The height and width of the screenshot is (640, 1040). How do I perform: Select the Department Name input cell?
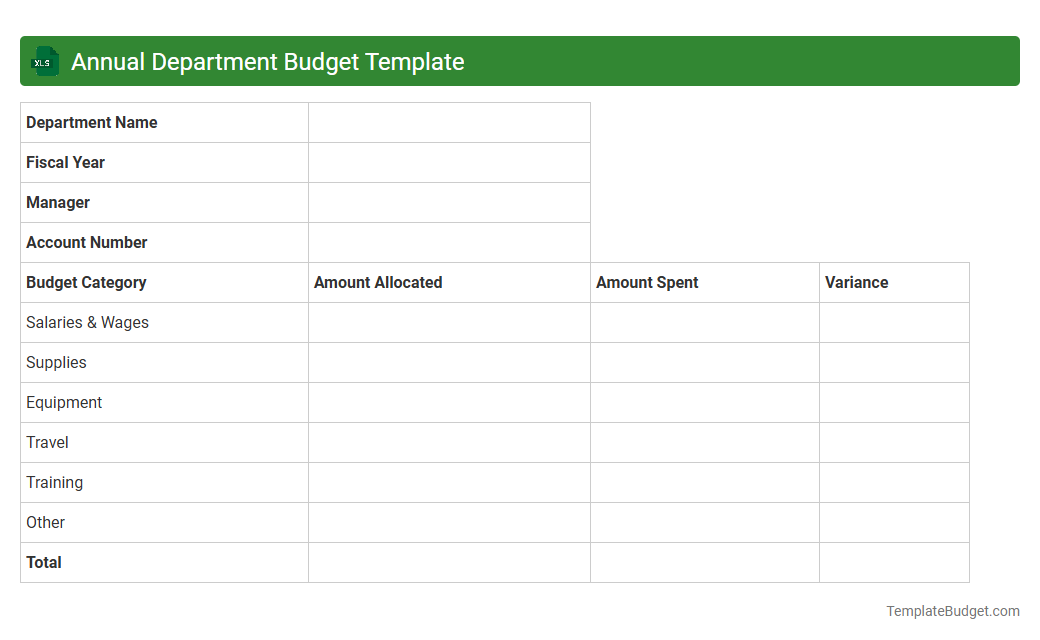448,122
